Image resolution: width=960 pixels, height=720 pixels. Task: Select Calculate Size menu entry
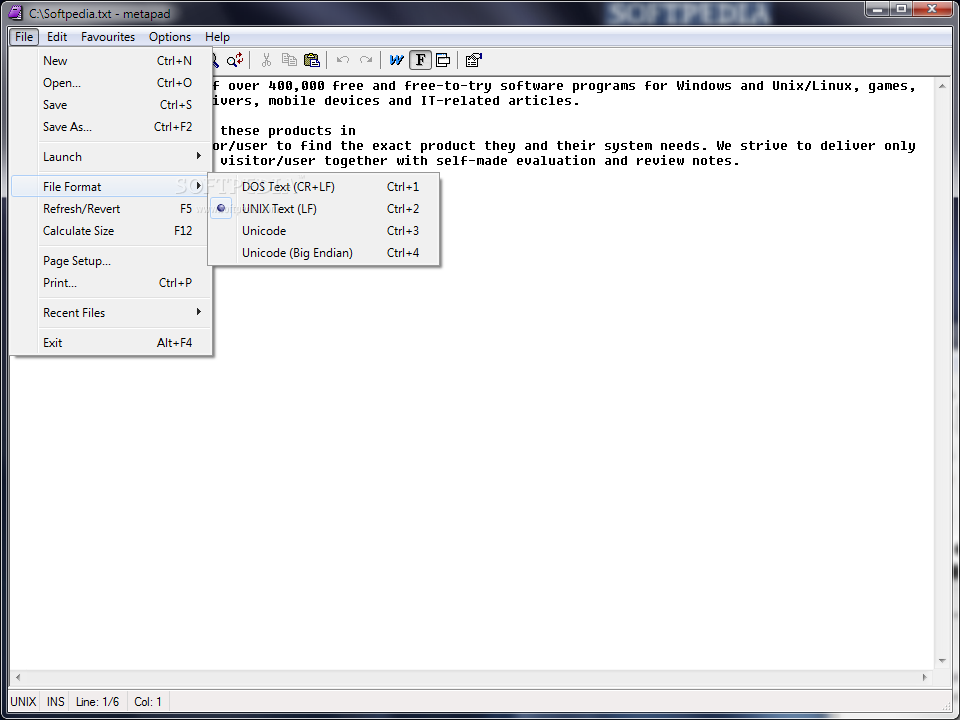point(111,231)
